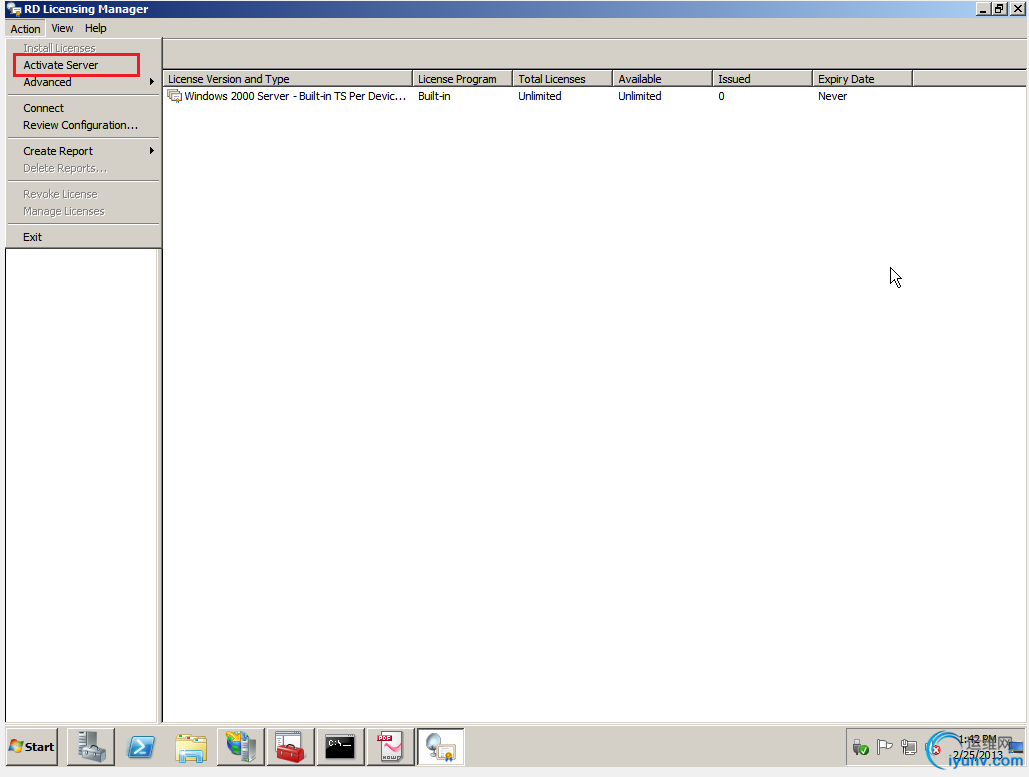Expand the Advanced submenu arrow
Viewport: 1029px width, 777px height.
point(152,82)
